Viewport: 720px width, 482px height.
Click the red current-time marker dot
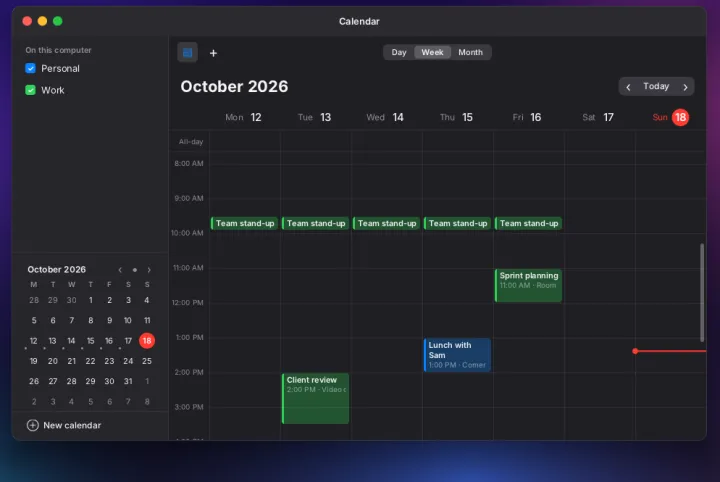tap(635, 351)
